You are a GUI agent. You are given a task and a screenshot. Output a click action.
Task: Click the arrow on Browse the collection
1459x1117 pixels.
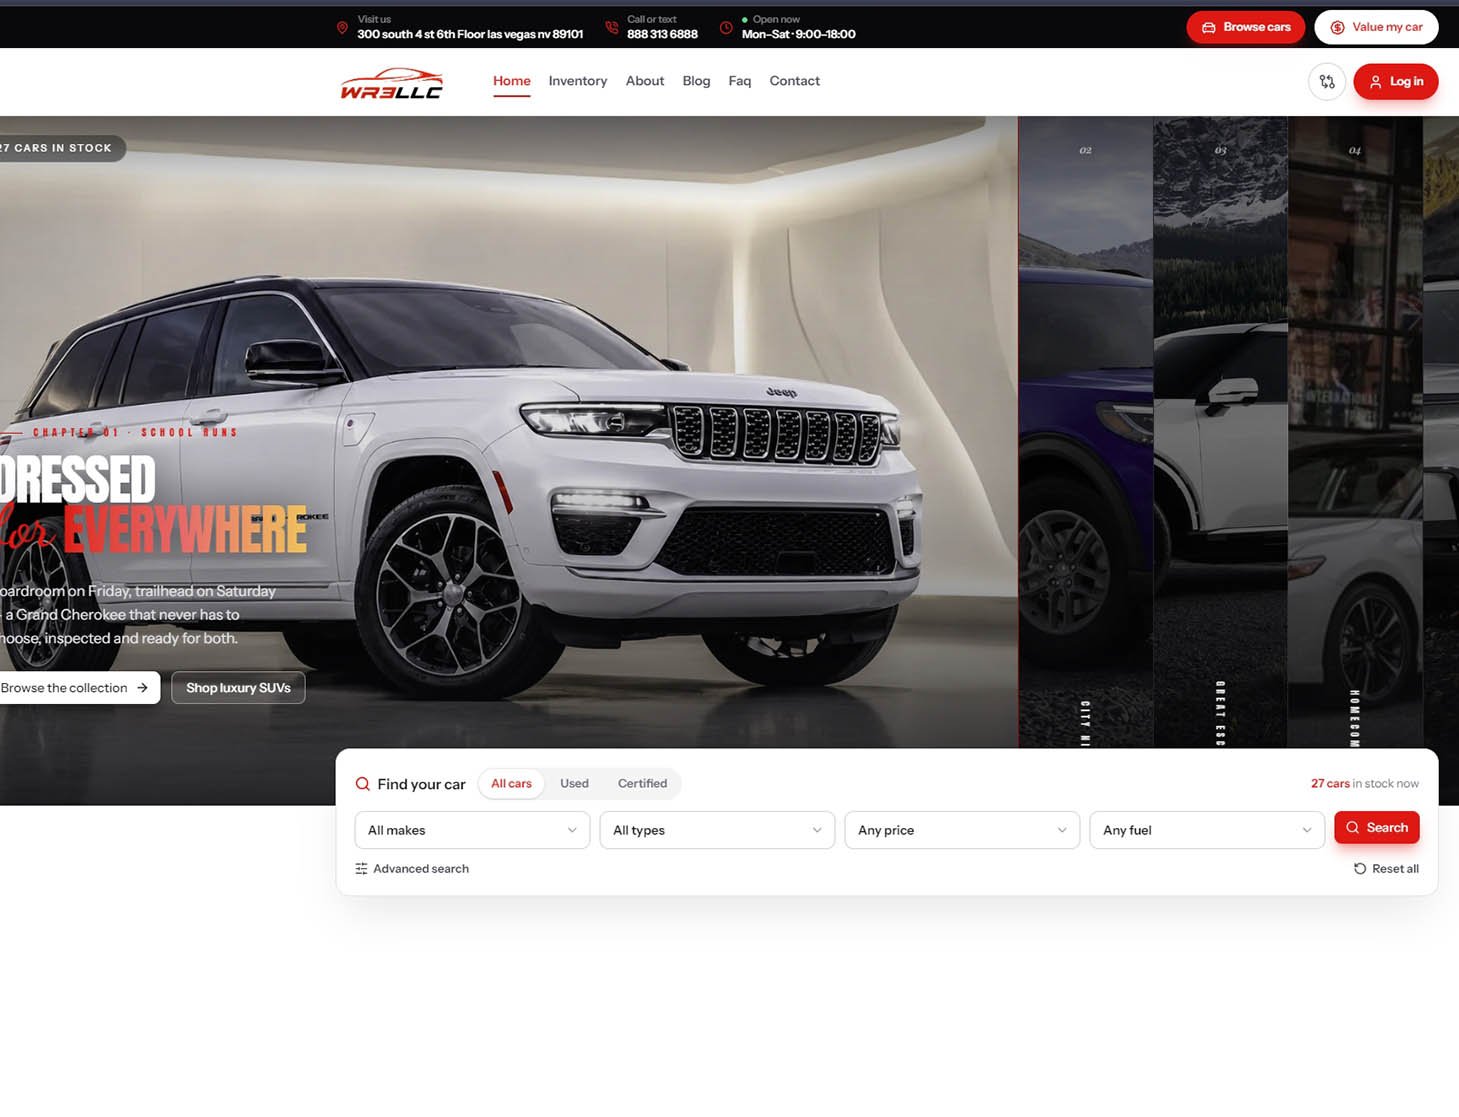coord(142,688)
